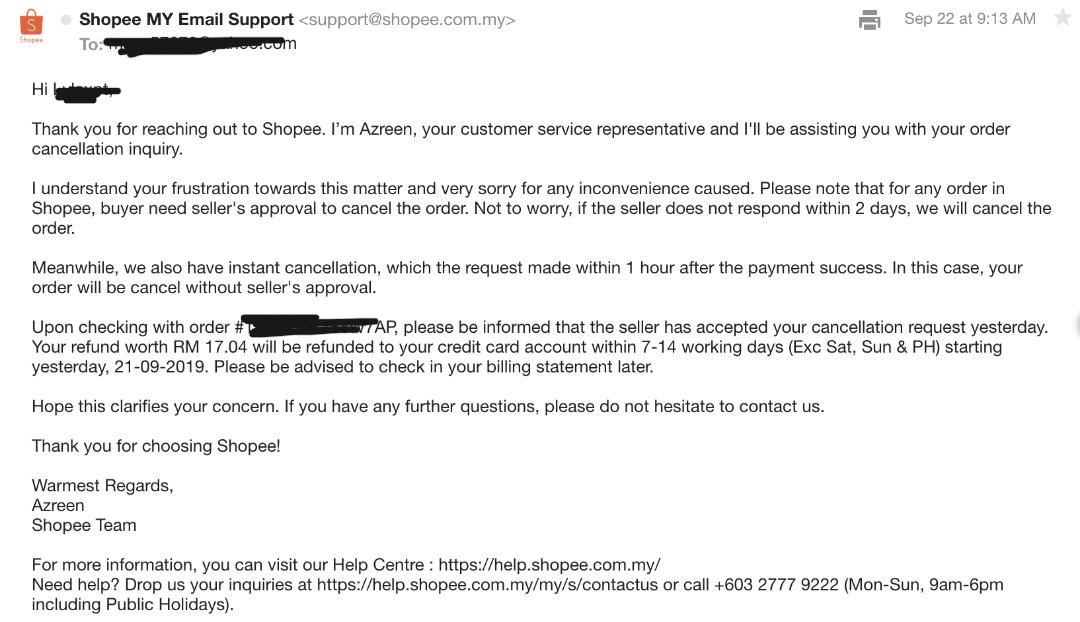Click the unread indicator dot next to sender
1080x622 pixels.
[x=65, y=18]
